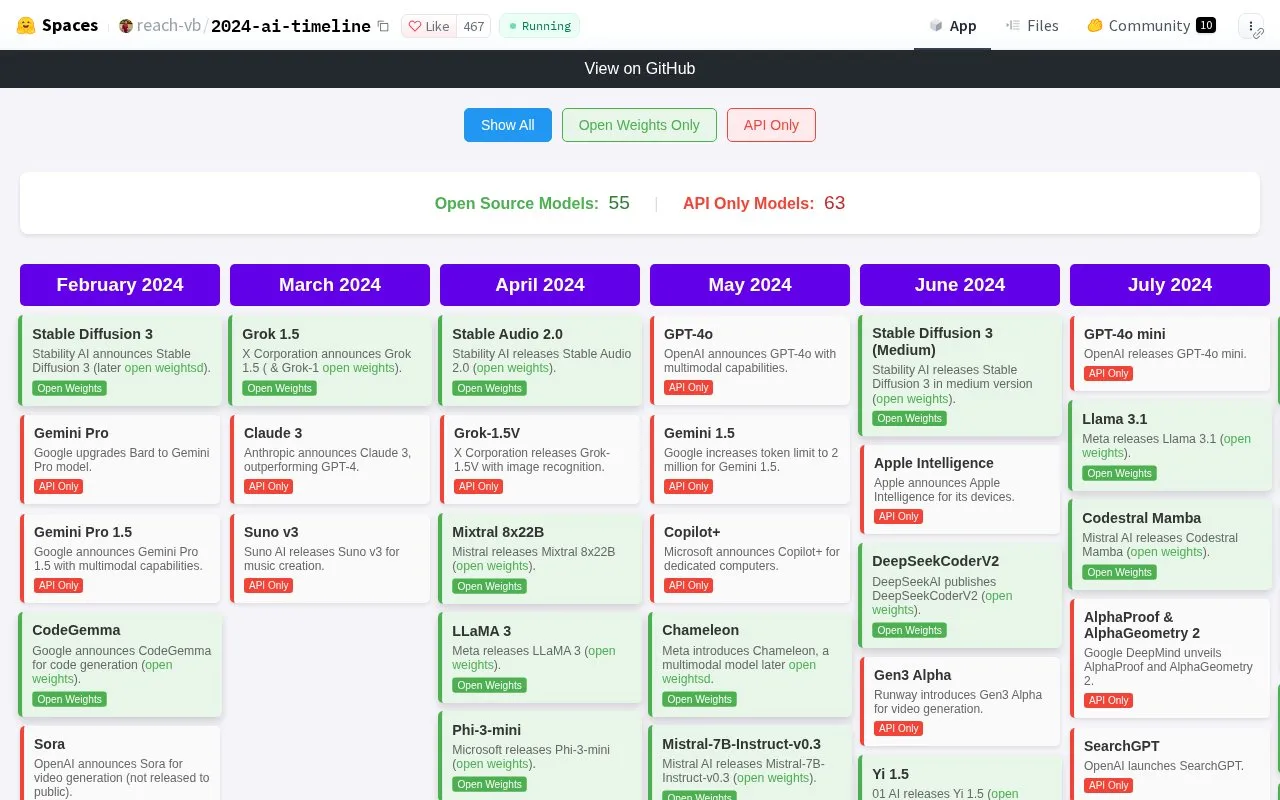
Task: Click the Open Weights badge on Grok 1.5
Action: (x=279, y=388)
